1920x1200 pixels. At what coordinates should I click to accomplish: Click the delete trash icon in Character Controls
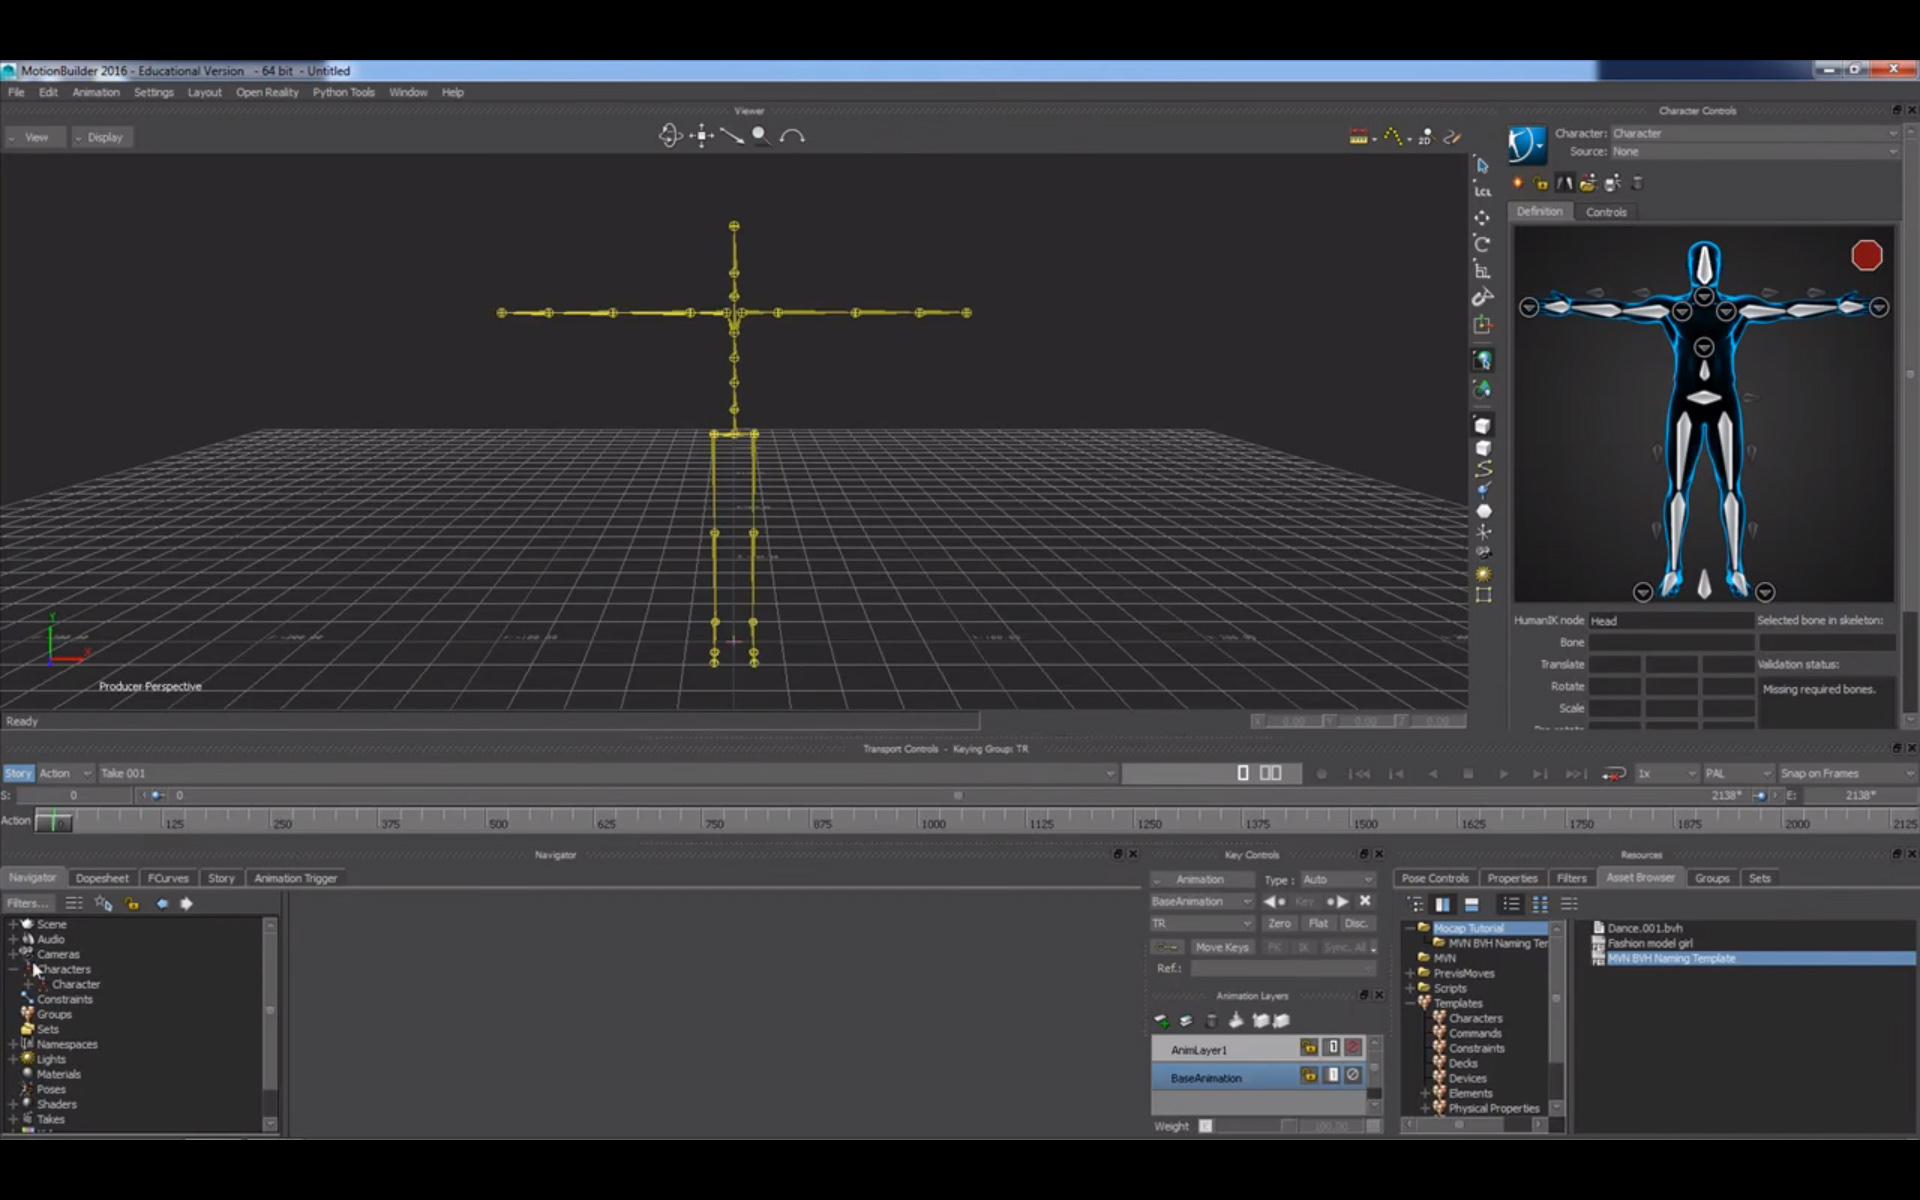pyautogui.click(x=1637, y=183)
